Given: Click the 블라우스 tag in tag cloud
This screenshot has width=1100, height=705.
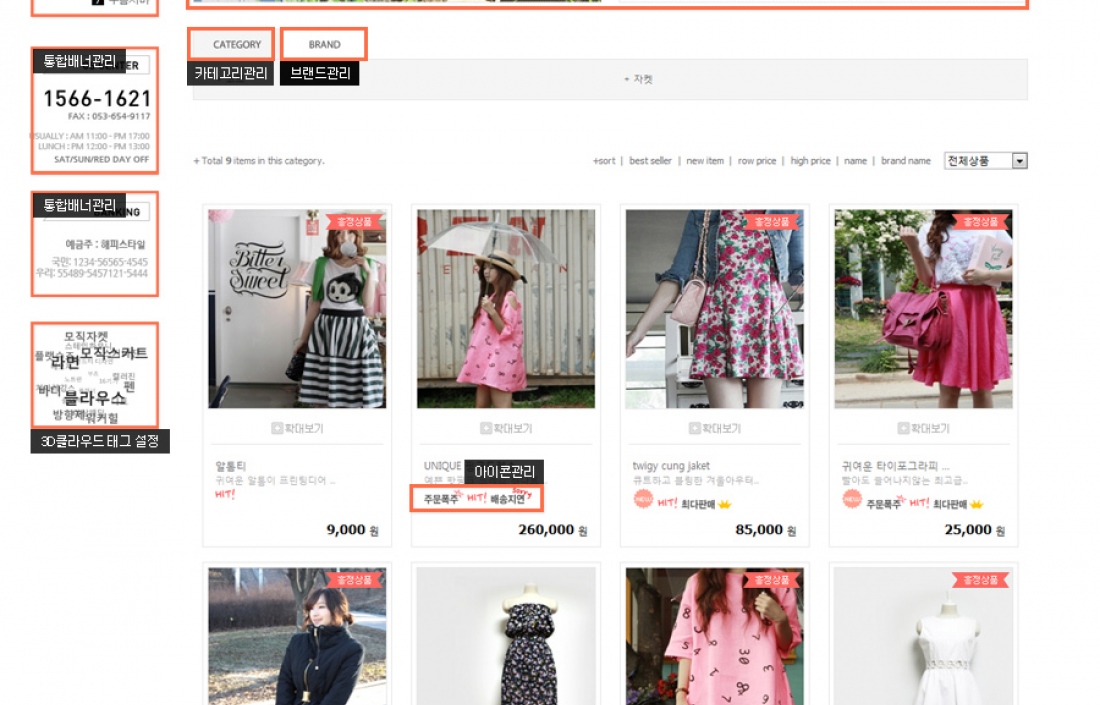Looking at the screenshot, I should [94, 397].
